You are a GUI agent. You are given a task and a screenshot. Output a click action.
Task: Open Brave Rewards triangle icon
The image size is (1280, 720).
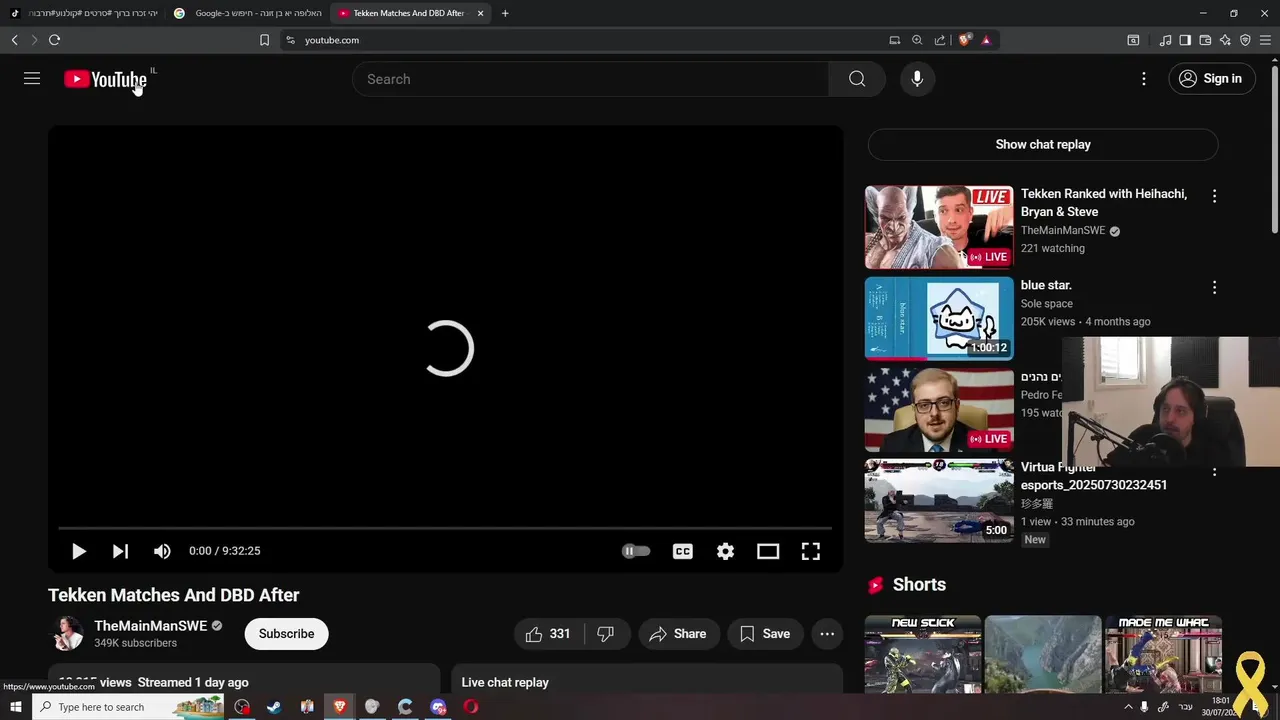tap(986, 40)
